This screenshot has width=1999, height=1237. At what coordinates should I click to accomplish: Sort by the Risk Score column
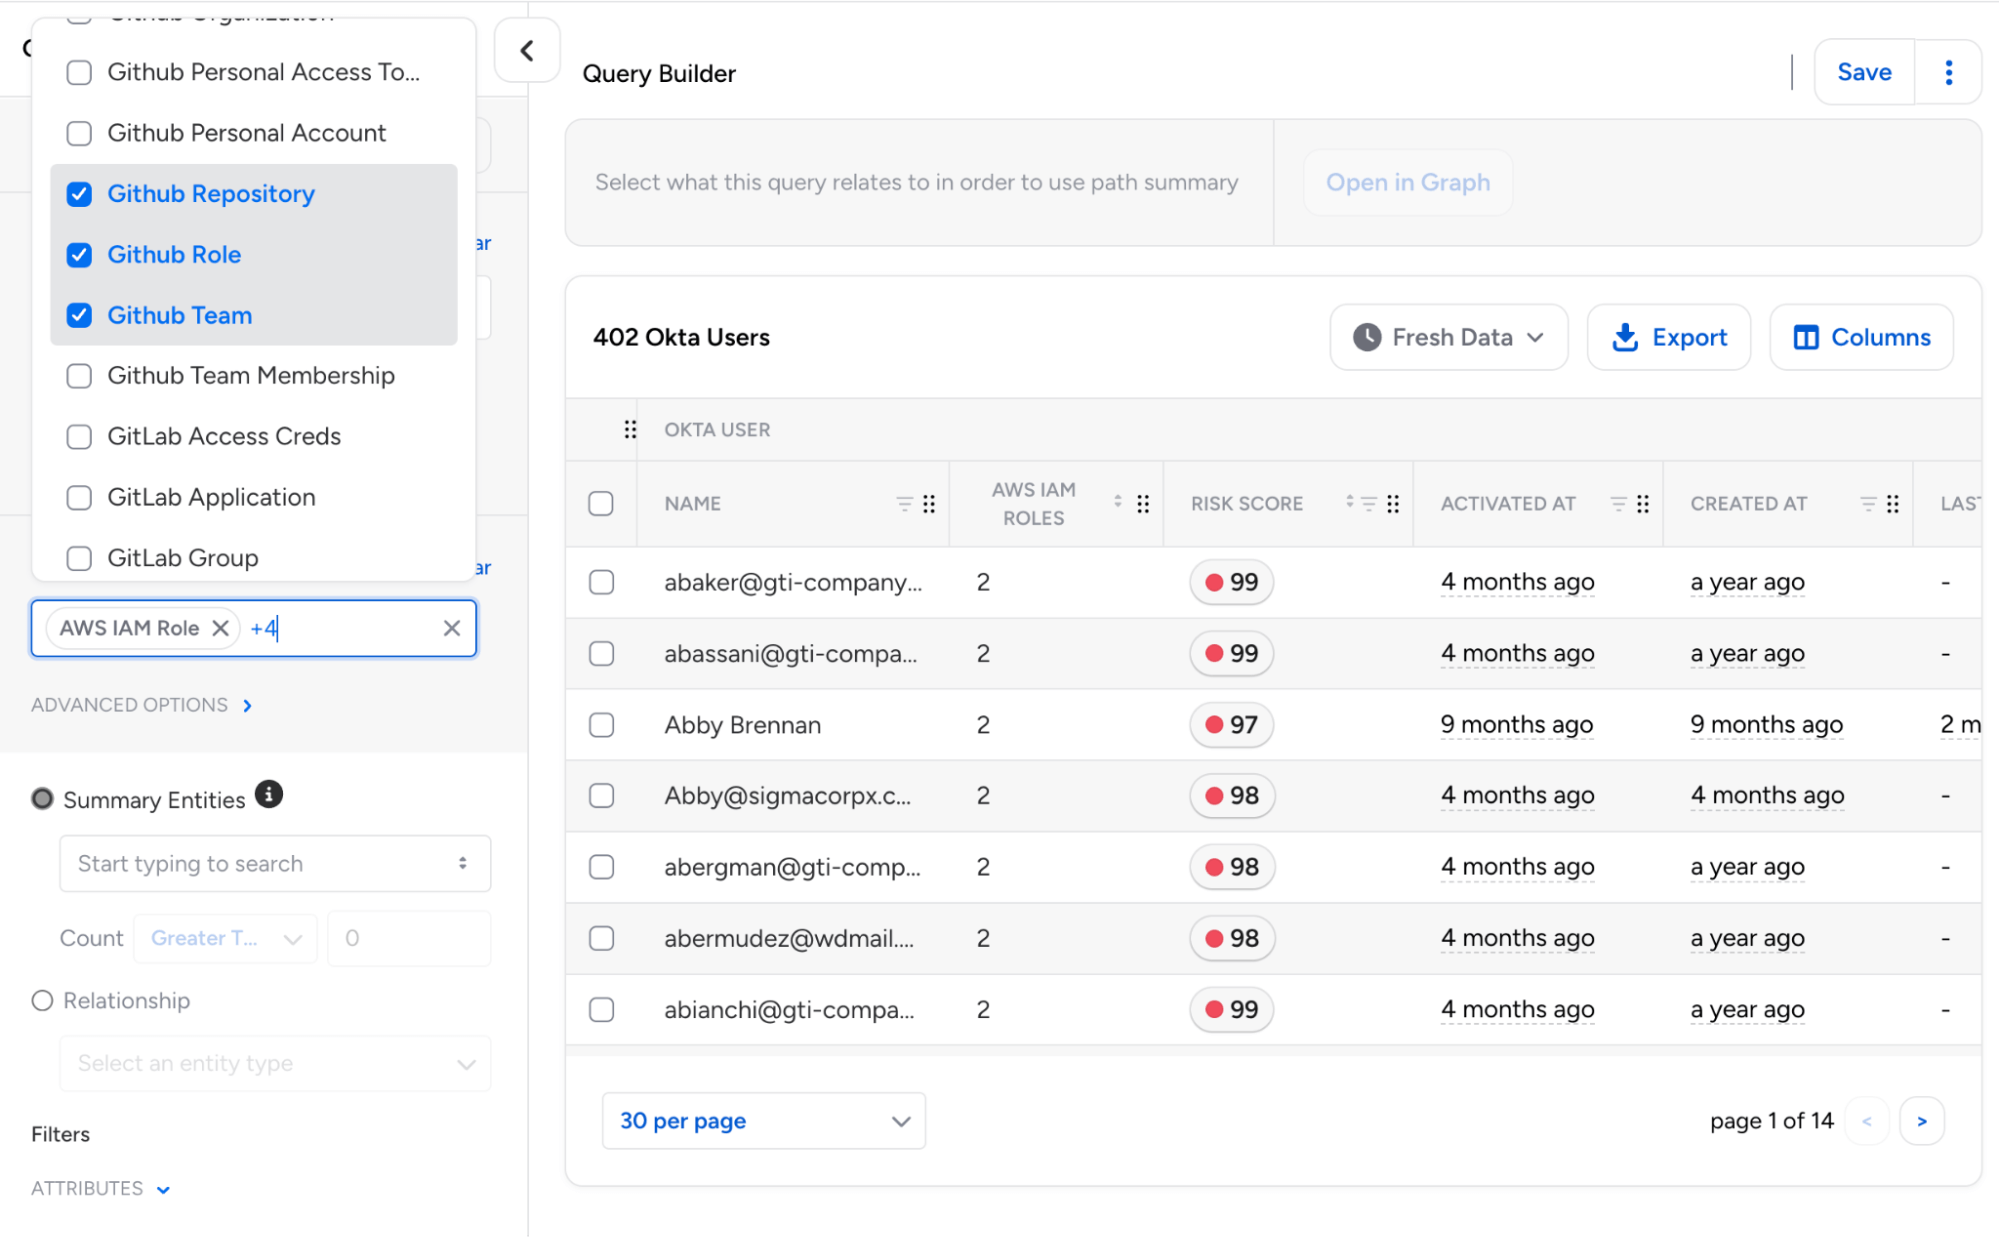point(1349,502)
